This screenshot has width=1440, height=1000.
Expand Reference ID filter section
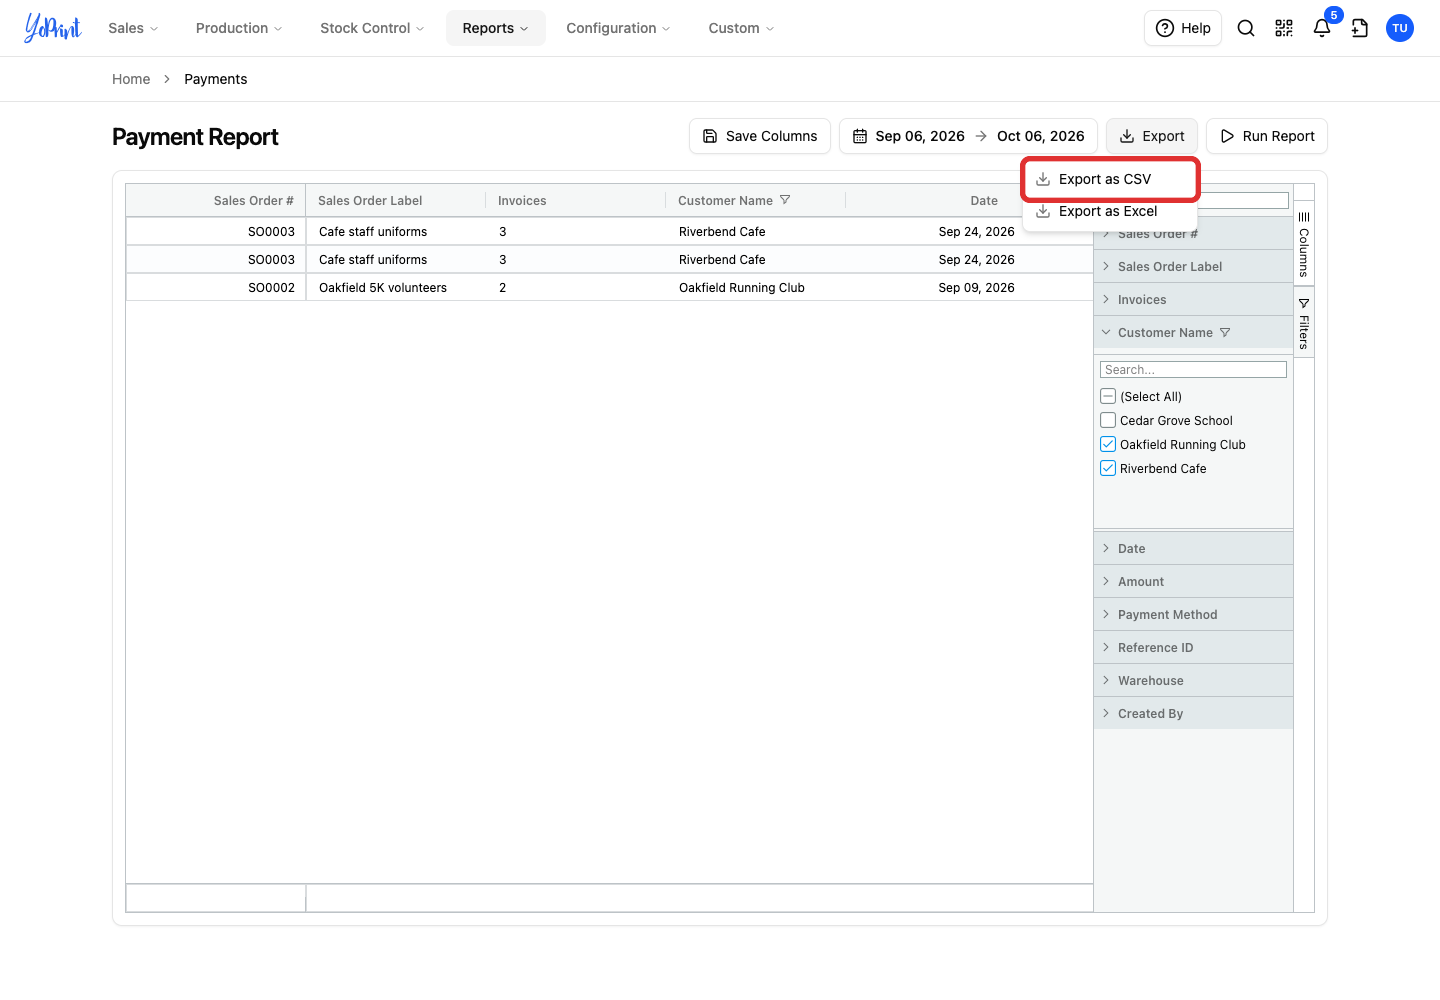click(x=1193, y=647)
